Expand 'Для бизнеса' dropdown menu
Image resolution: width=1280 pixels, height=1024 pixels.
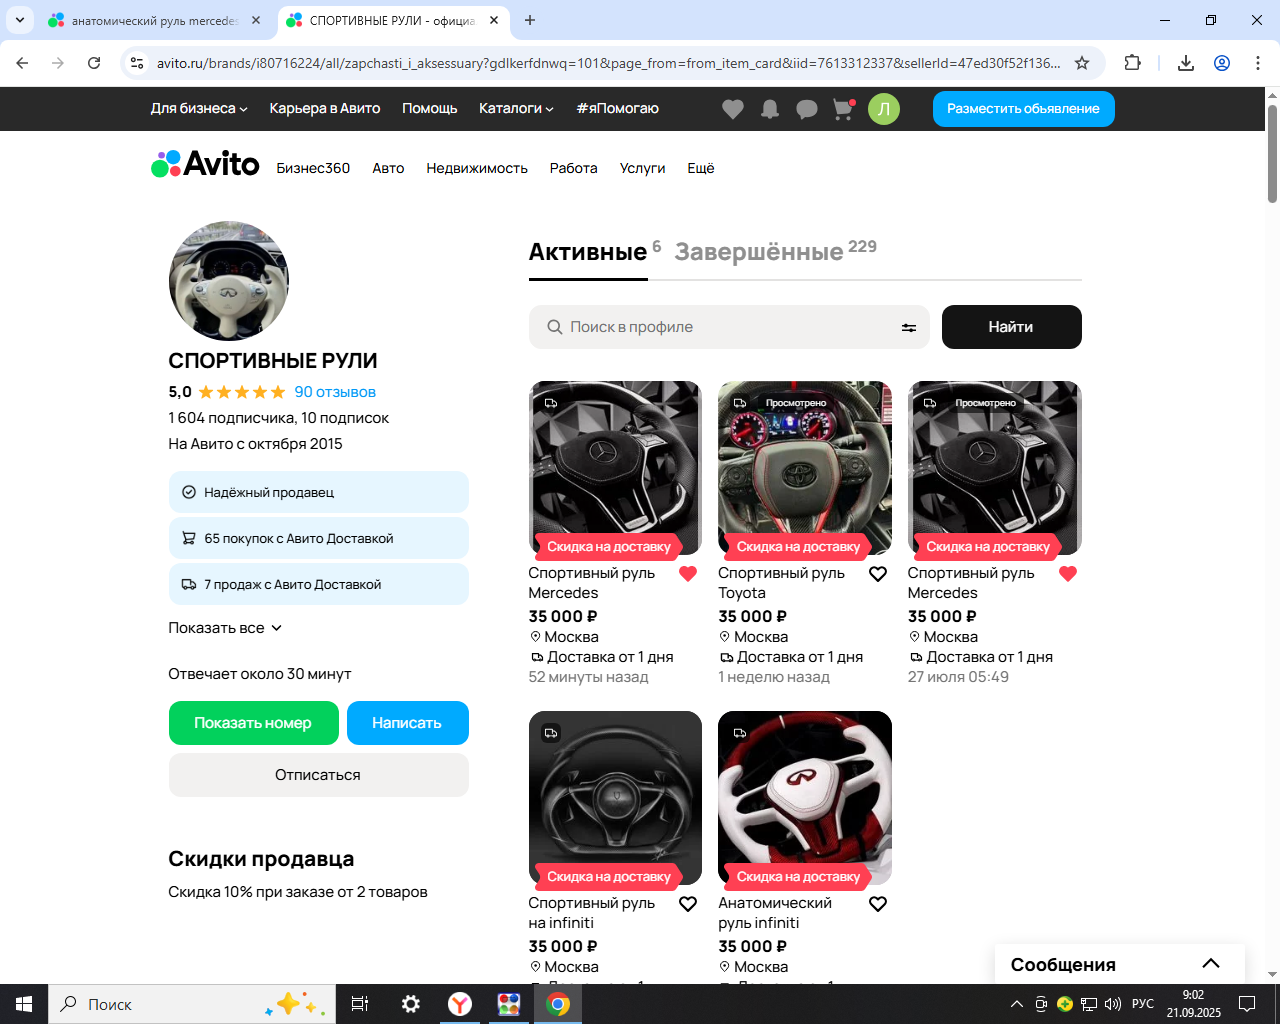(x=199, y=109)
